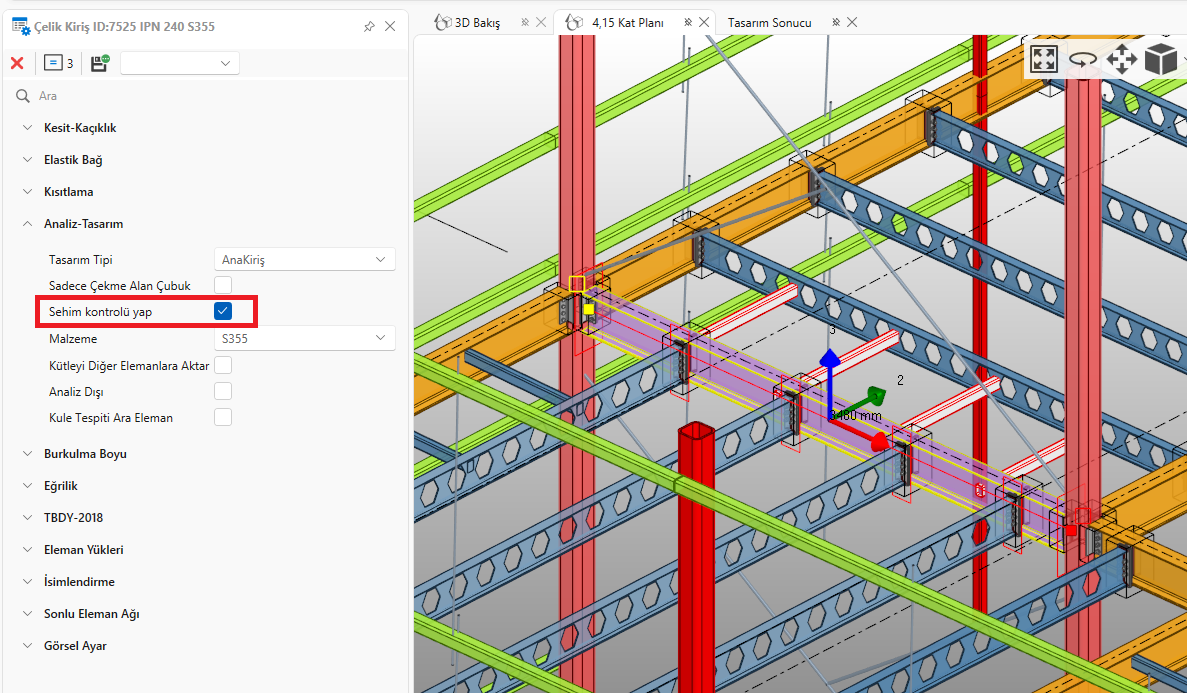Enable Sadece Çekme Alan Çubuk checkbox
Viewport: 1187px width, 693px height.
coord(223,286)
